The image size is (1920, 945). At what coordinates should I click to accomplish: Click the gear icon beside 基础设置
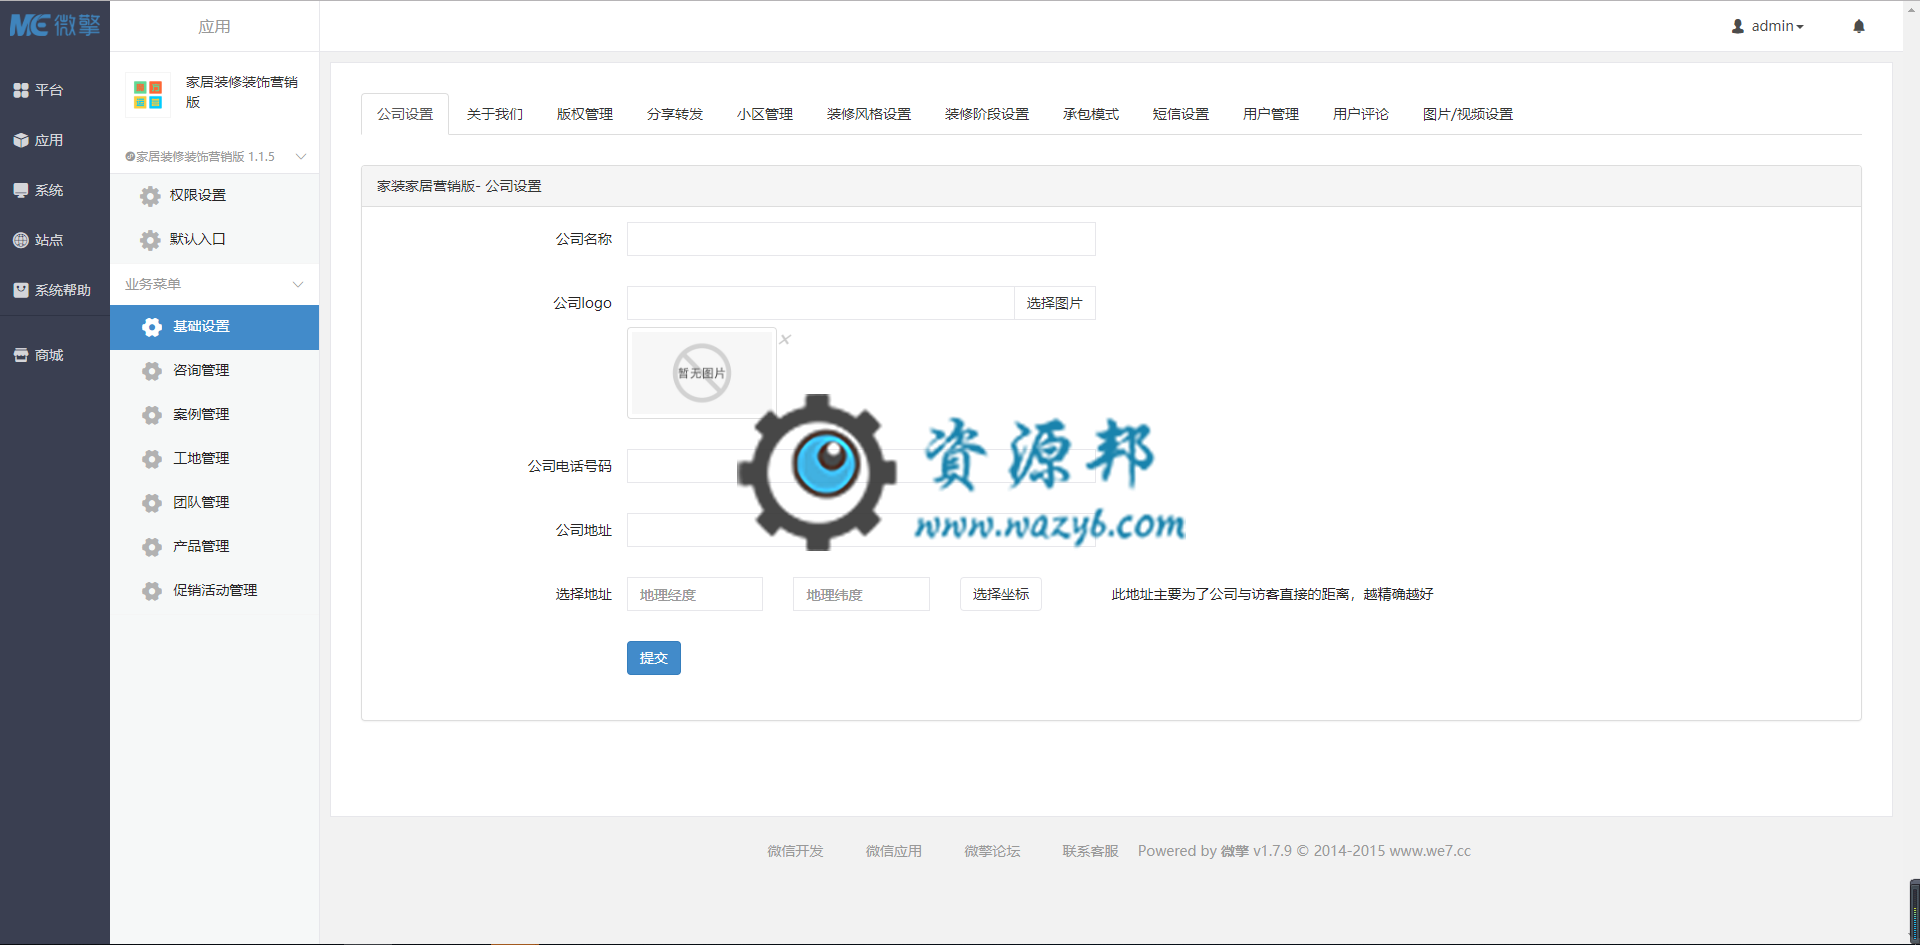[x=152, y=327]
